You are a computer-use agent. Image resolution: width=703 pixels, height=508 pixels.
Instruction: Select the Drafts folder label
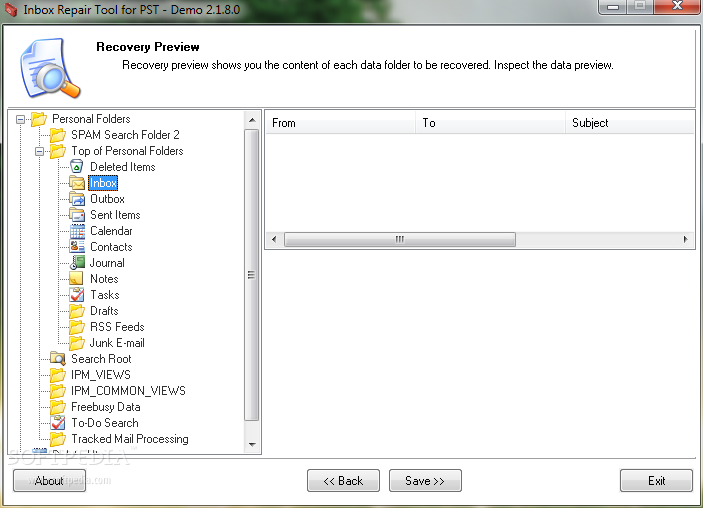pos(104,311)
